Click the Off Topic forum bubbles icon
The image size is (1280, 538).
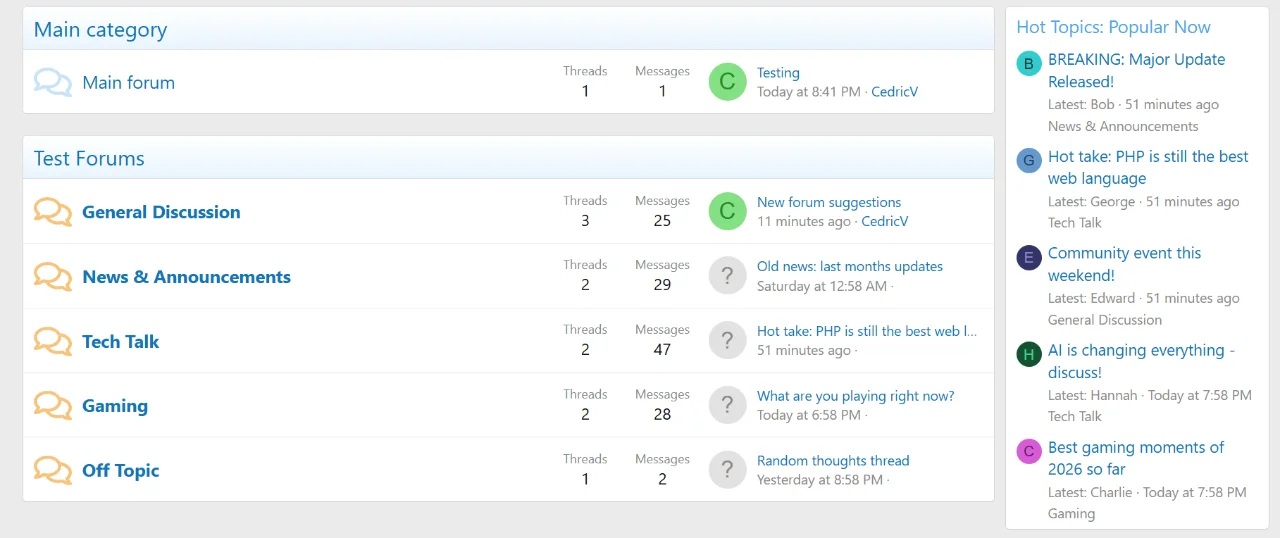(53, 470)
